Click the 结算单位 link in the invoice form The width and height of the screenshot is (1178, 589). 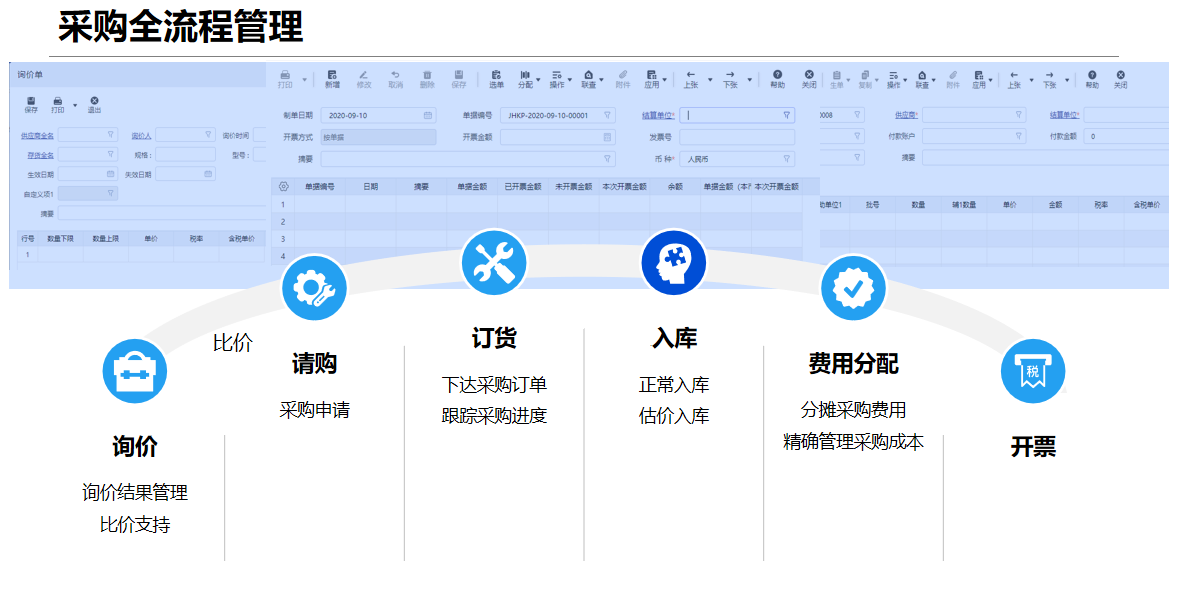point(657,116)
